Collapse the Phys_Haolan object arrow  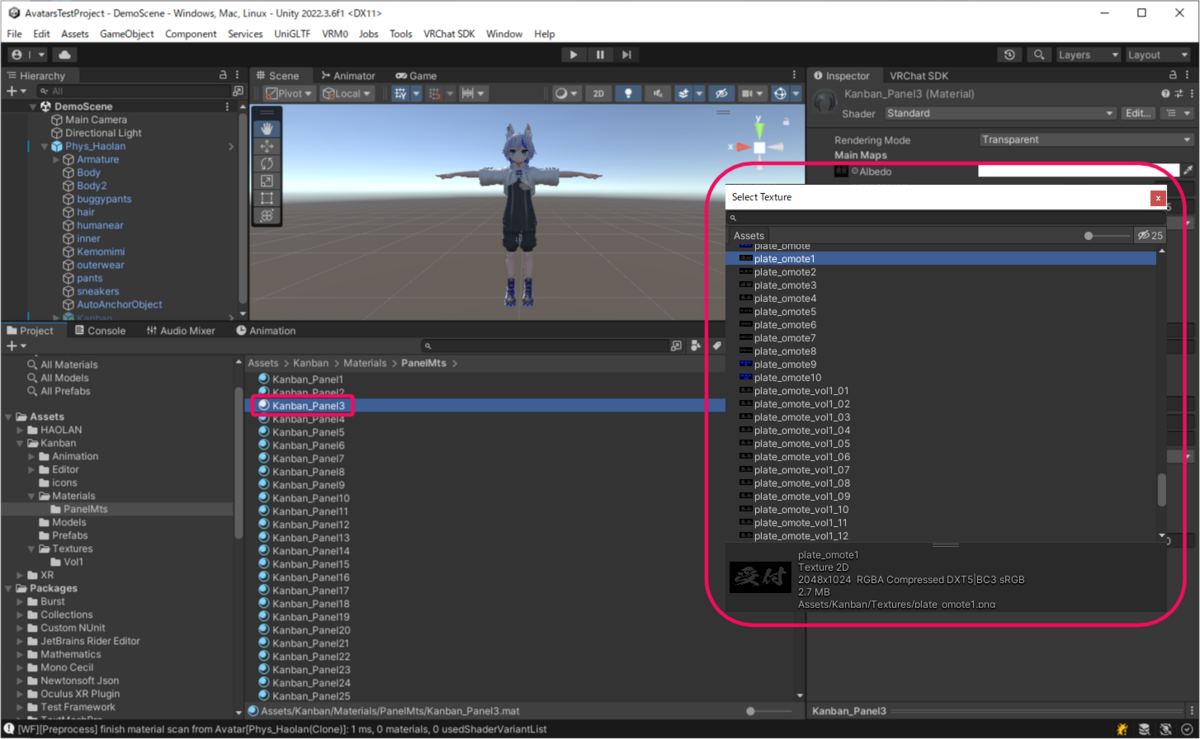pyautogui.click(x=44, y=146)
